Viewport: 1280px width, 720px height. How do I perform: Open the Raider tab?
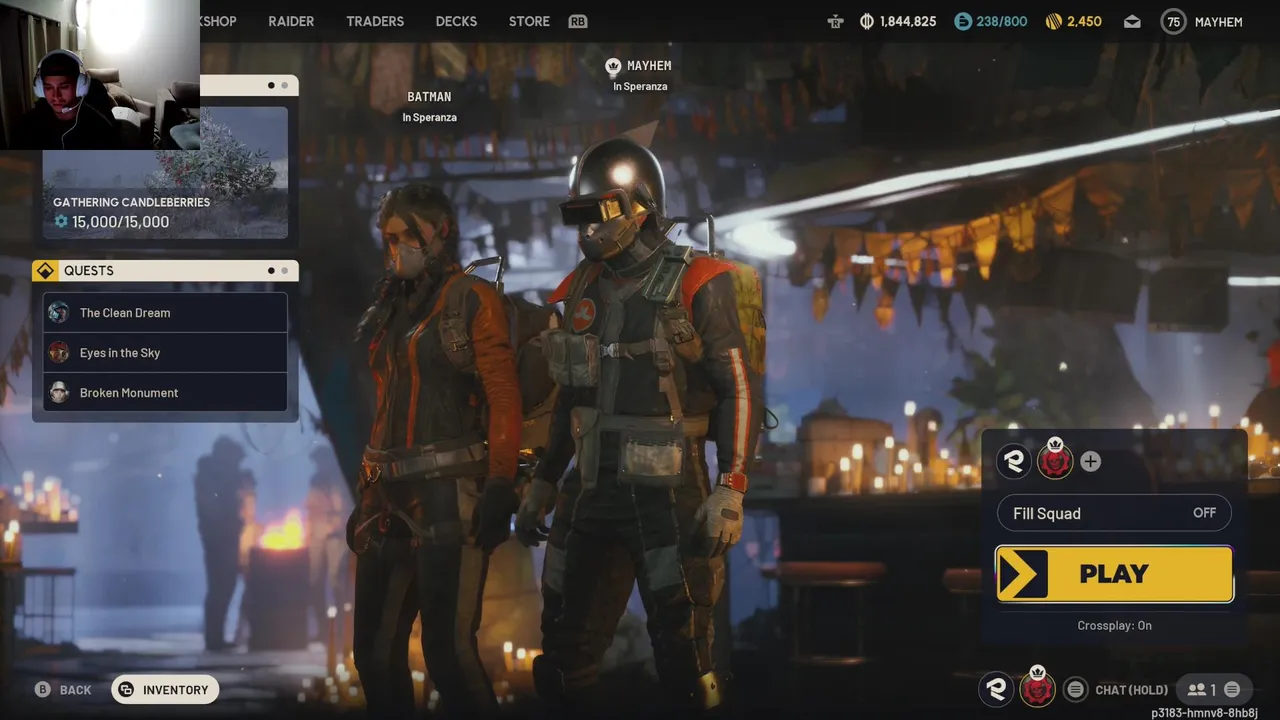pos(291,22)
